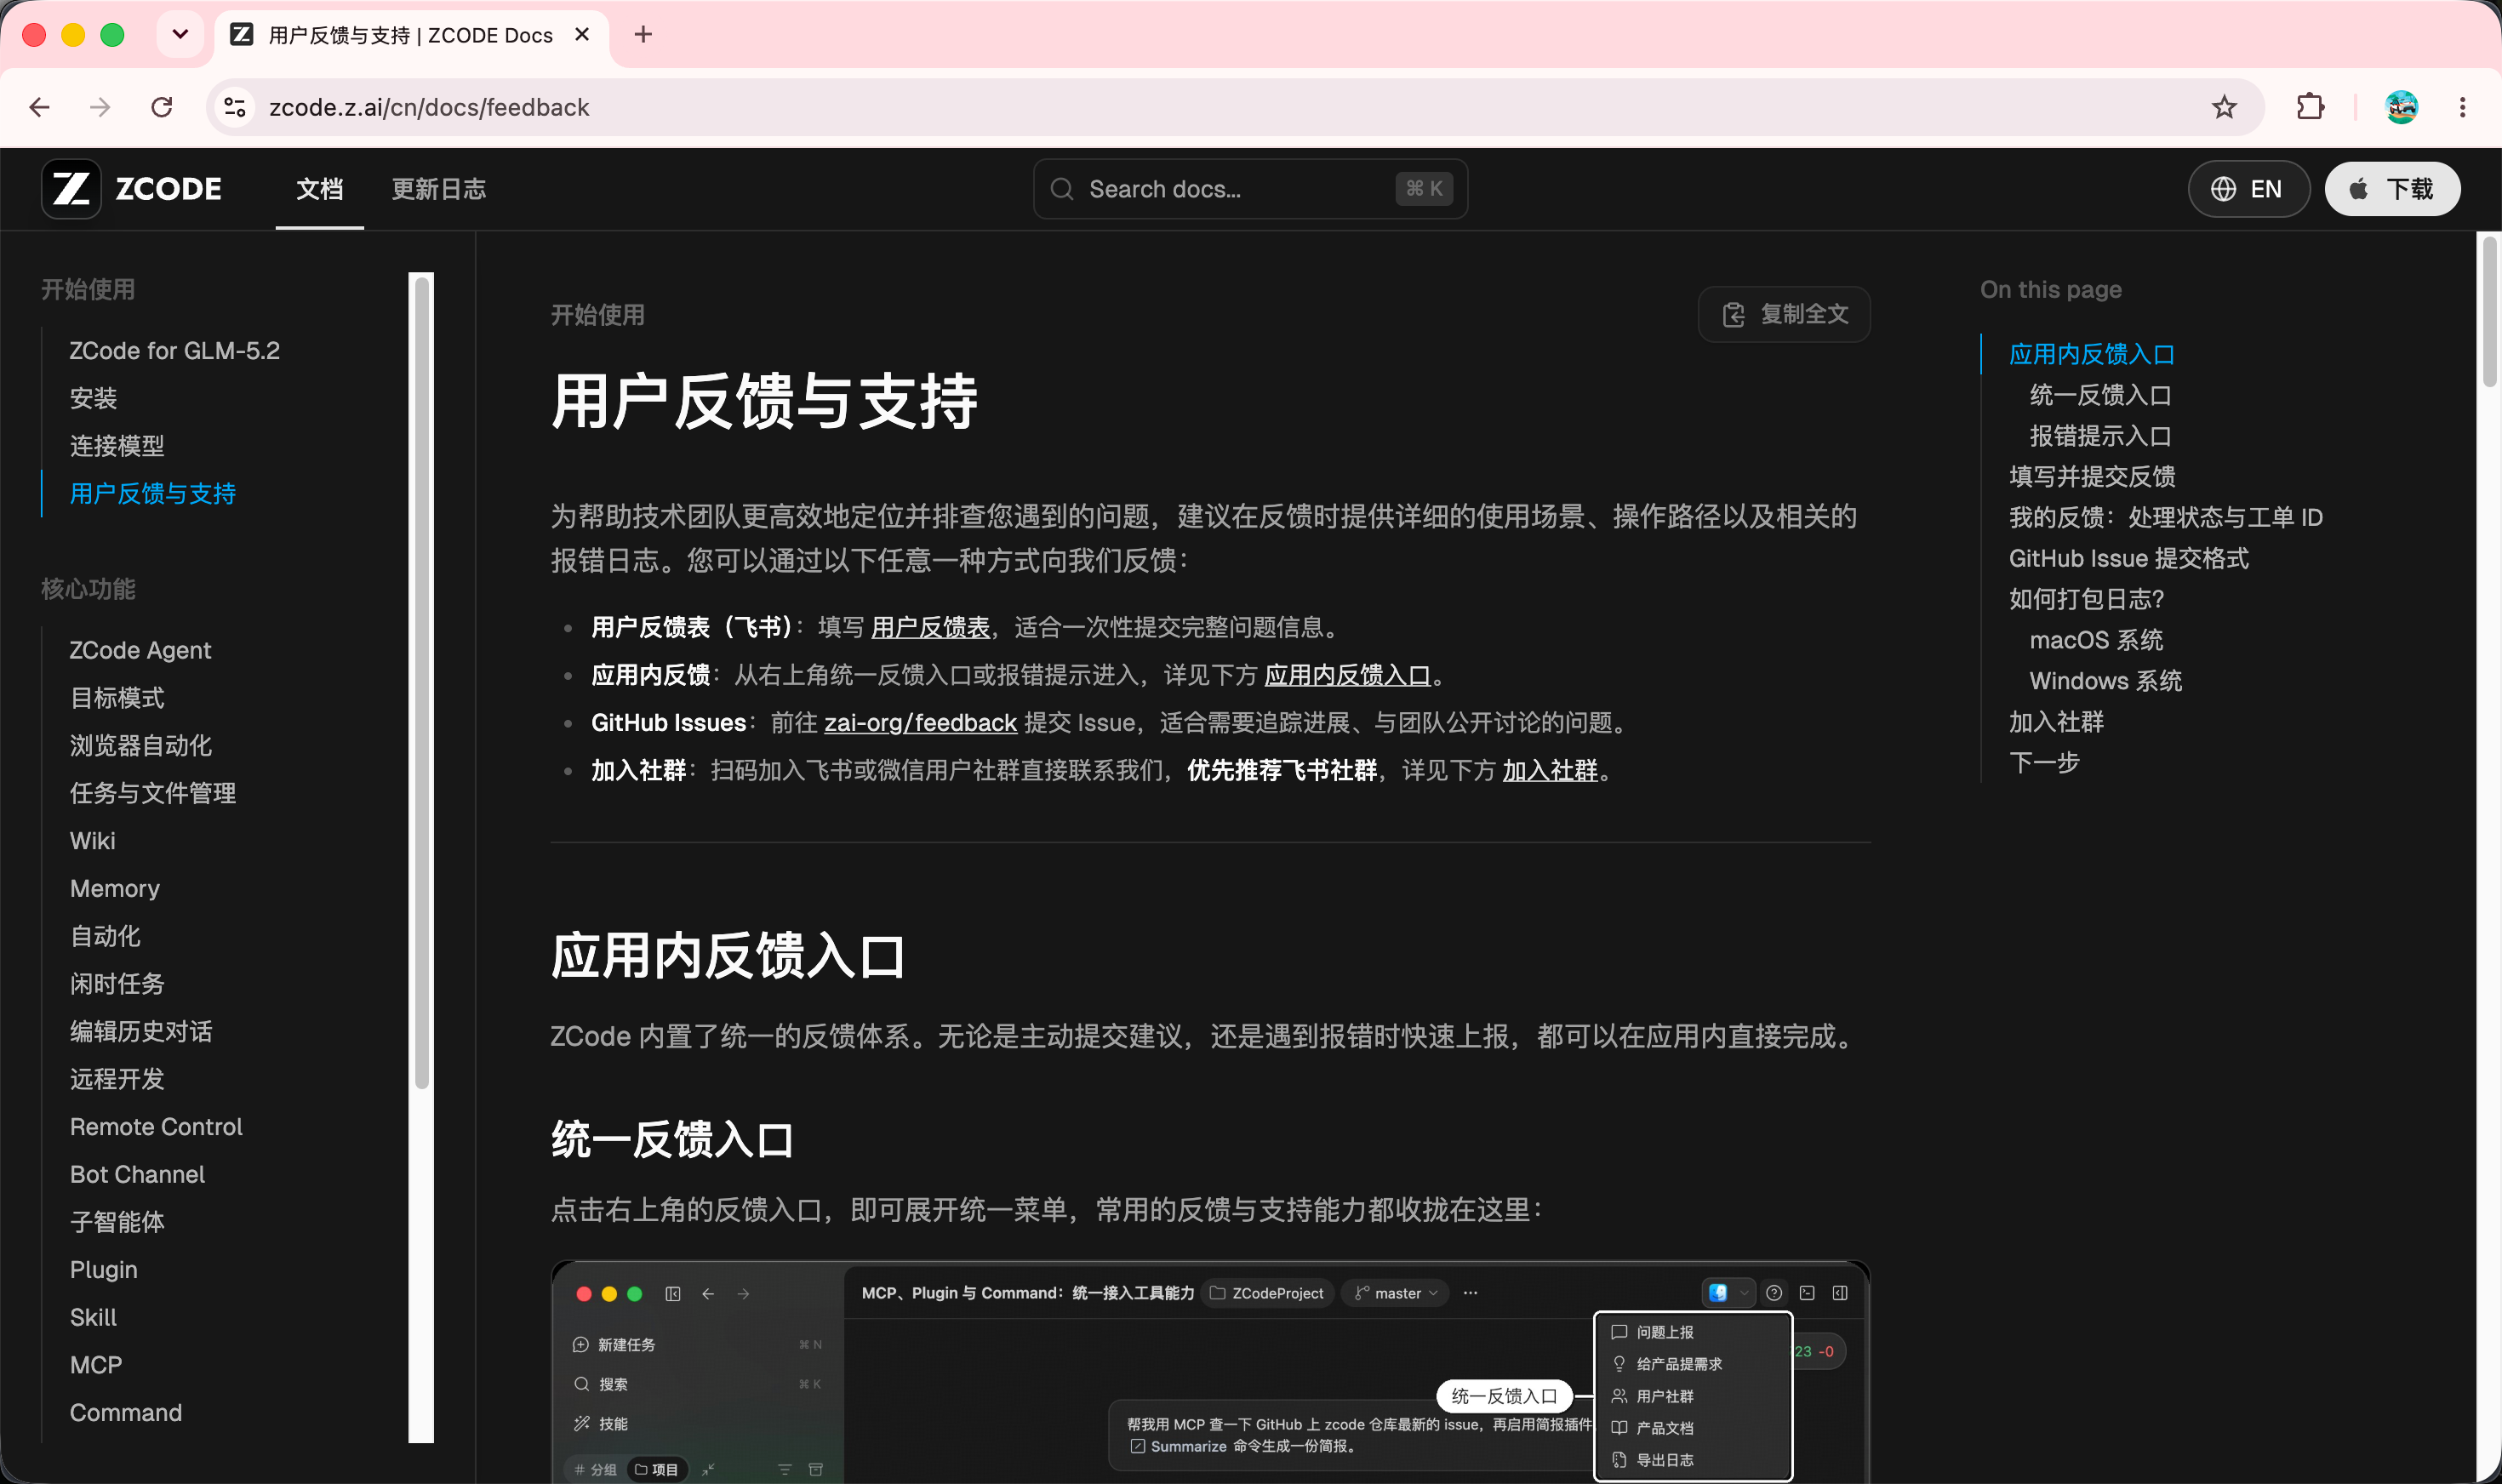This screenshot has width=2502, height=1484.
Task: Open Skill in the sidebar
Action: tap(93, 1318)
